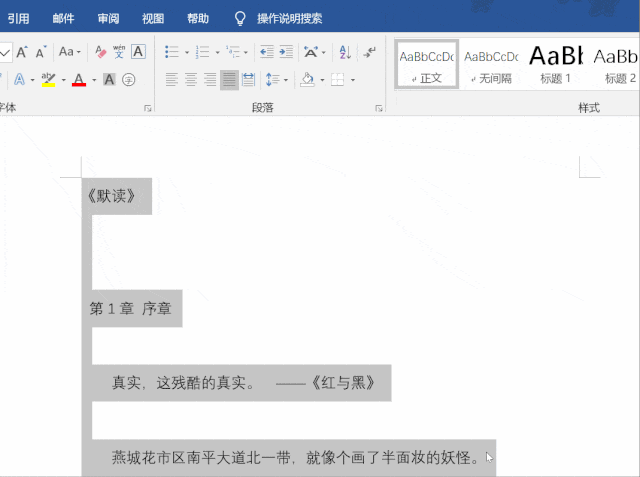The width and height of the screenshot is (640, 477).
Task: Toggle the Character Shading gray A
Action: point(109,80)
